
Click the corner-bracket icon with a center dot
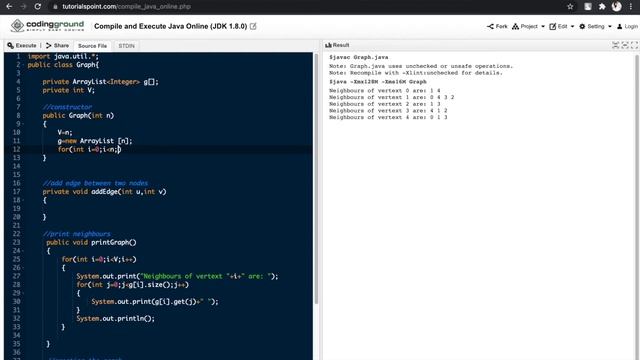point(625,45)
